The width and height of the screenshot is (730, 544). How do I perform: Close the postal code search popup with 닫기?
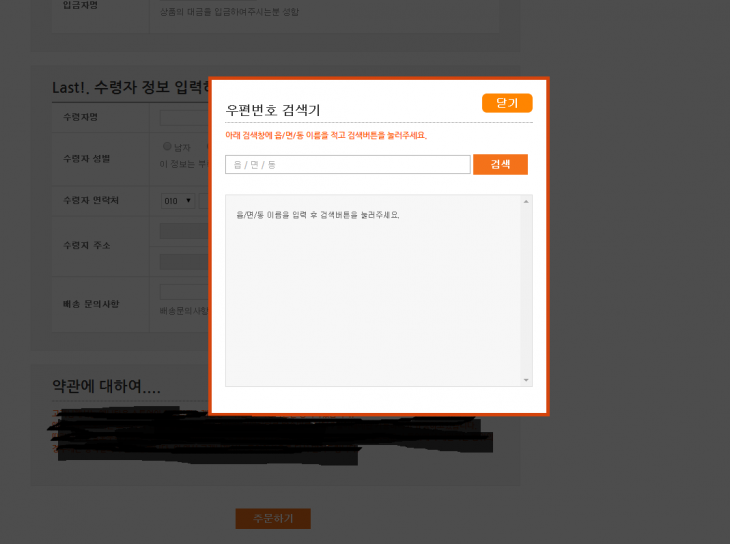(x=507, y=103)
